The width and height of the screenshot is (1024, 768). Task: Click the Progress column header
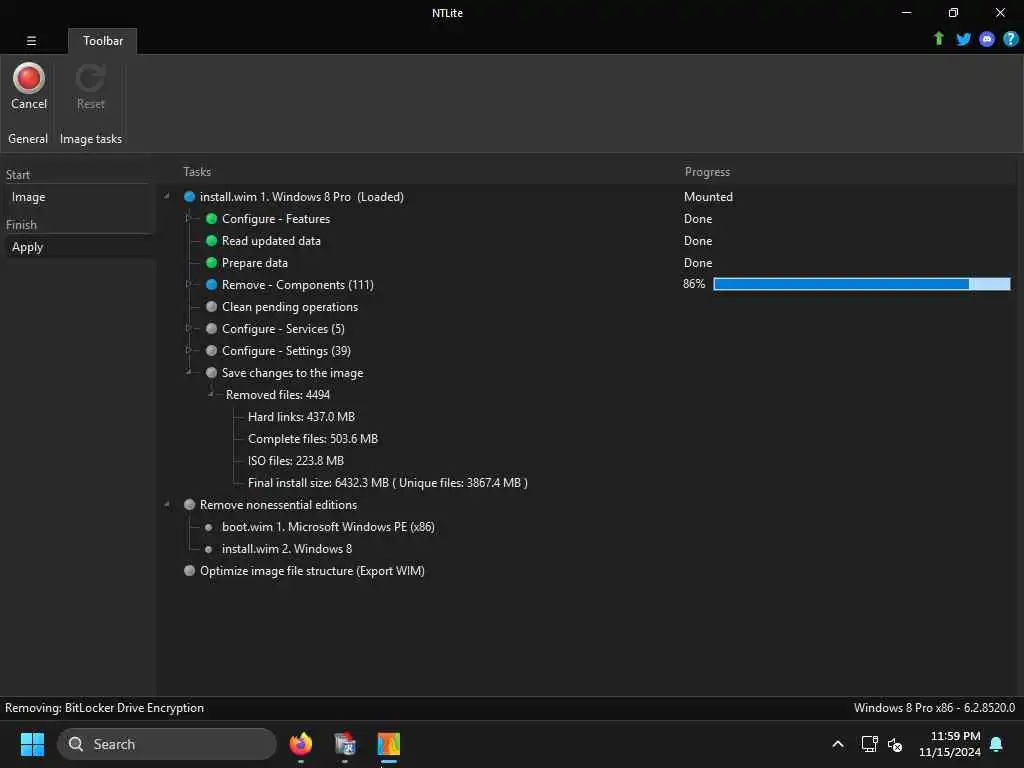707,172
